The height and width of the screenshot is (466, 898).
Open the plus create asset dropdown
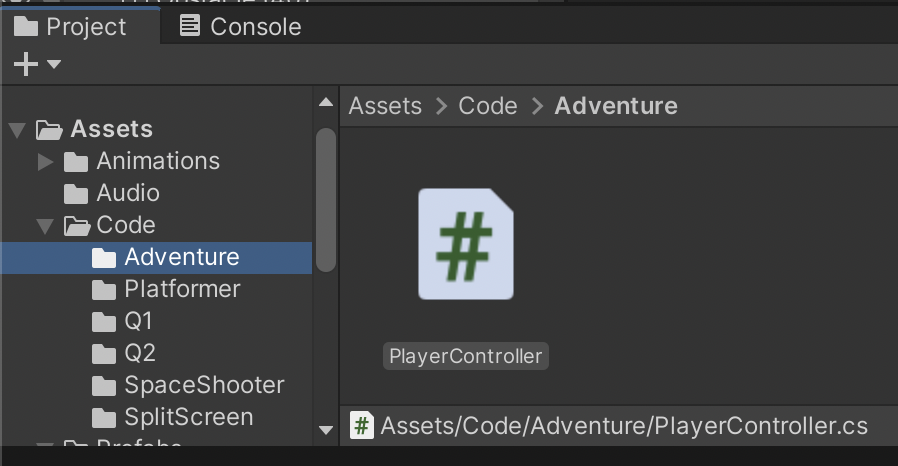[36, 65]
